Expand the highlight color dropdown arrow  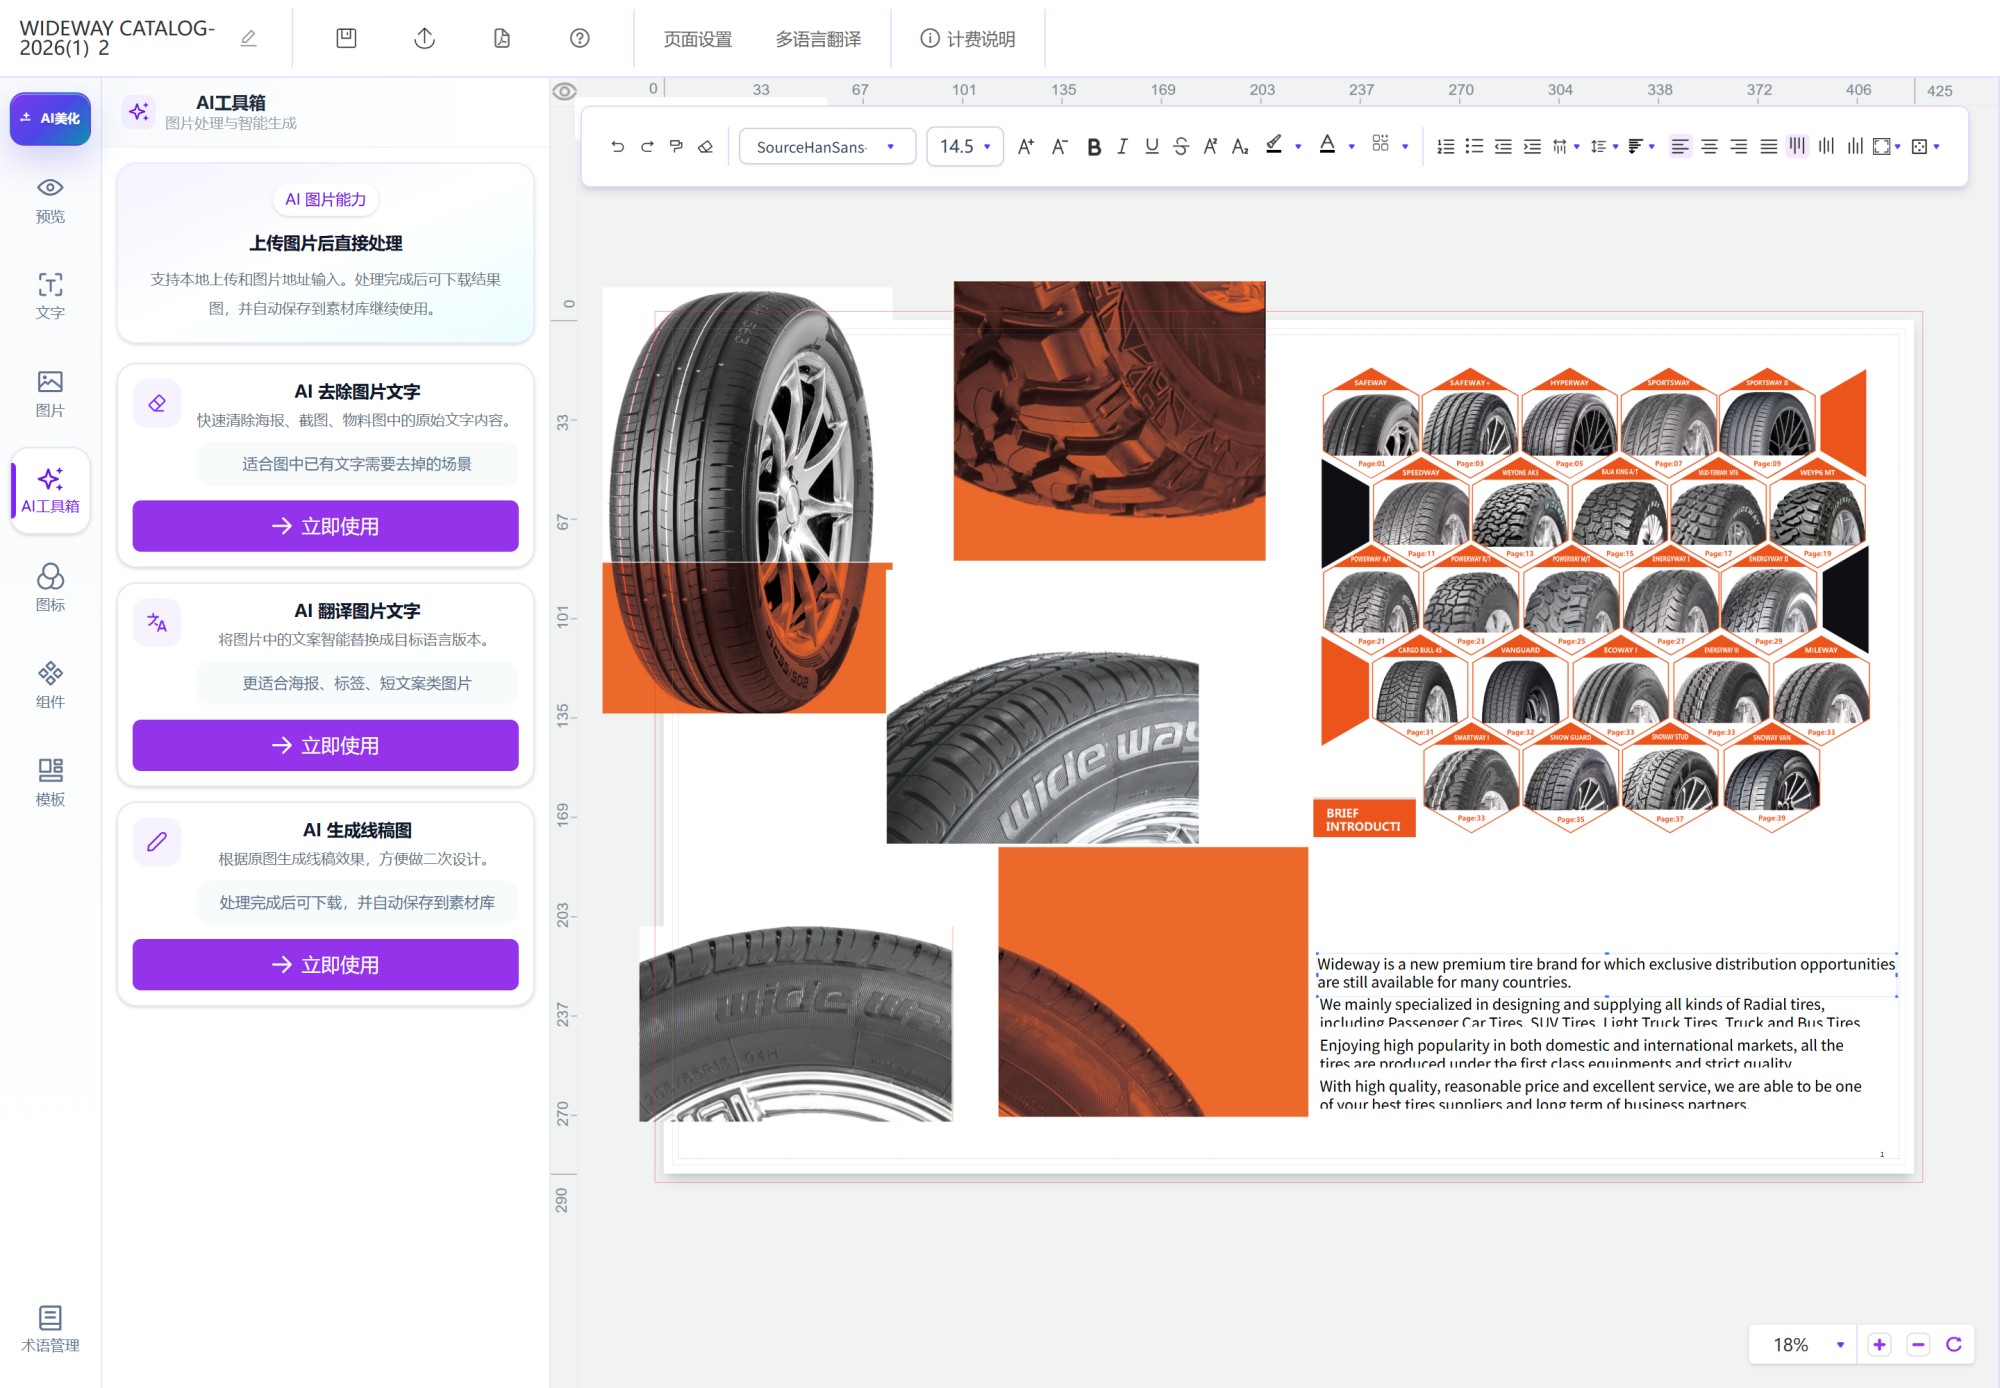pyautogui.click(x=1298, y=147)
